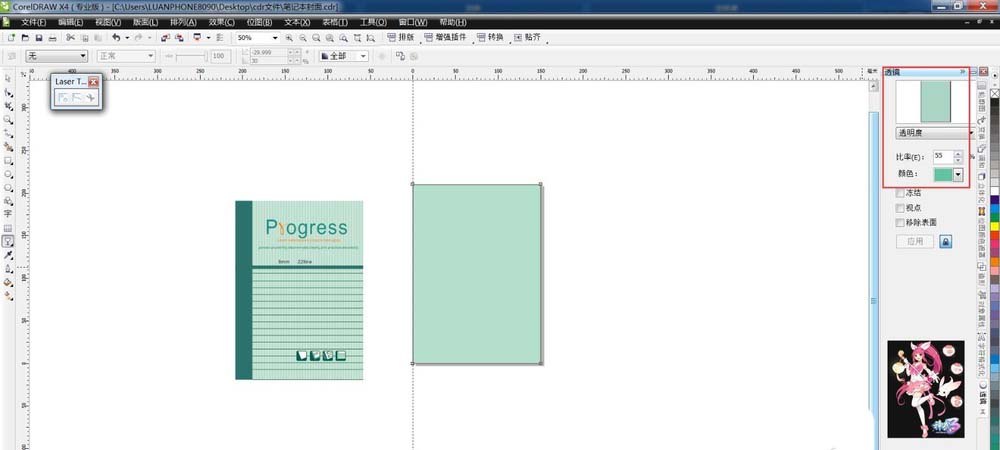
Task: Select the Interactive Fill tool
Action: point(8,296)
